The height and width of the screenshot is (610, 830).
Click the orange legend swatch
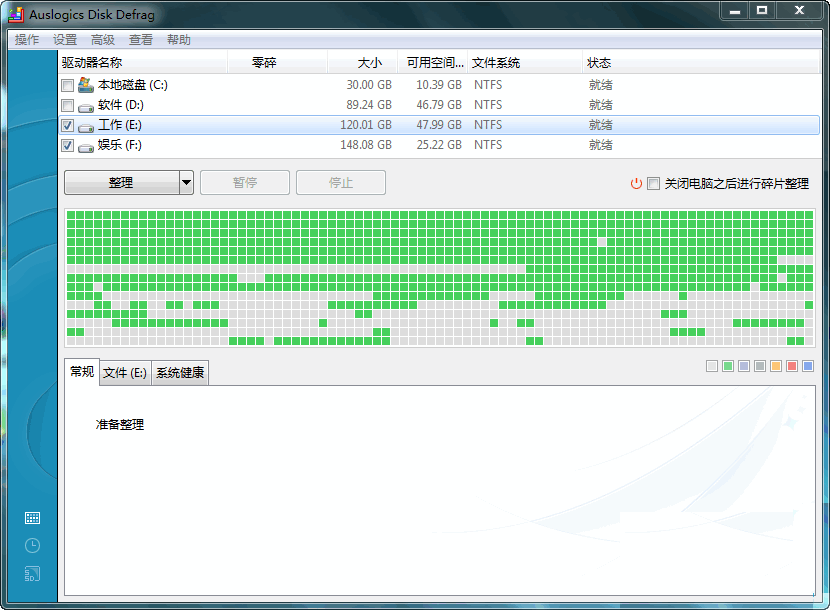pos(776,366)
